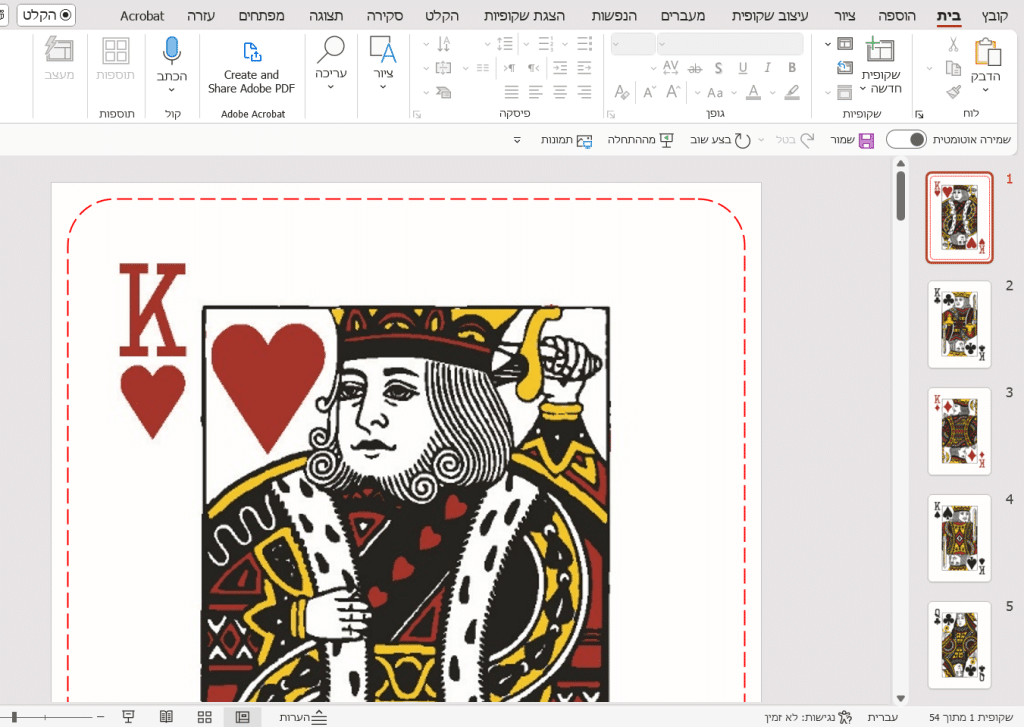The width and height of the screenshot is (1024, 727).
Task: Open the File (קובץ) tab
Action: coord(995,16)
